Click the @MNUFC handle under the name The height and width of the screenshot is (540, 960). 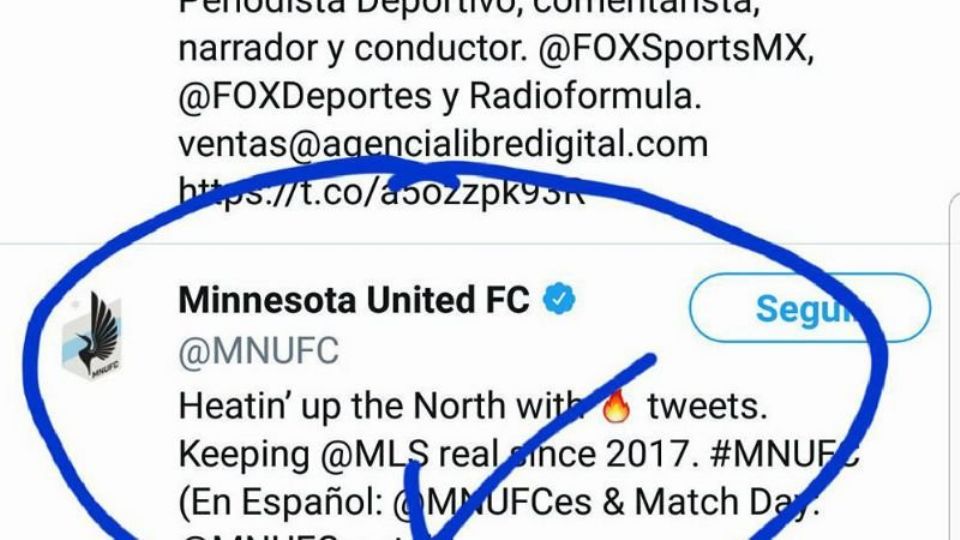pyautogui.click(x=258, y=351)
